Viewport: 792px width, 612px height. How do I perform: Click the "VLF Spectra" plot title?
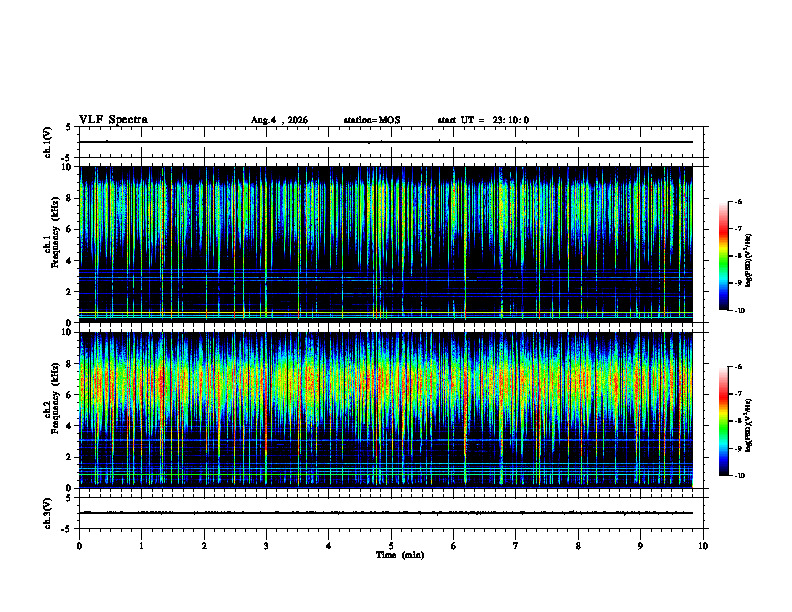113,120
